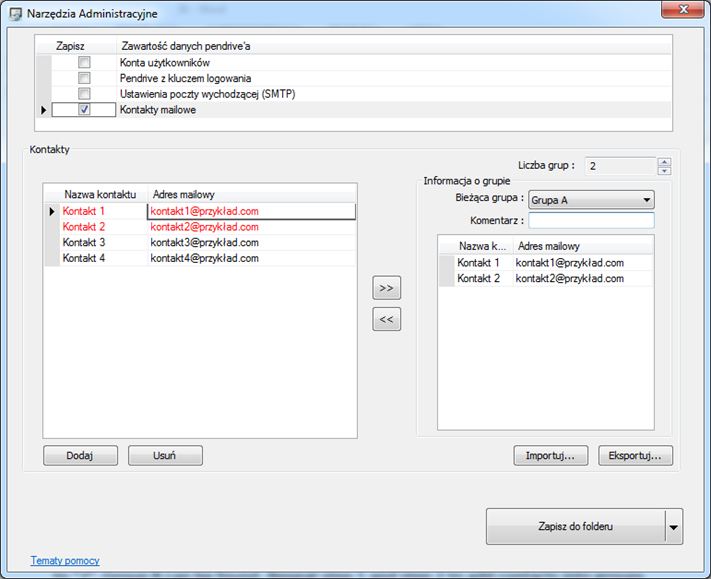Tick the Ustawienia poczty wychodzącej (SMTP) checkbox
711x579 pixels.
coord(84,94)
